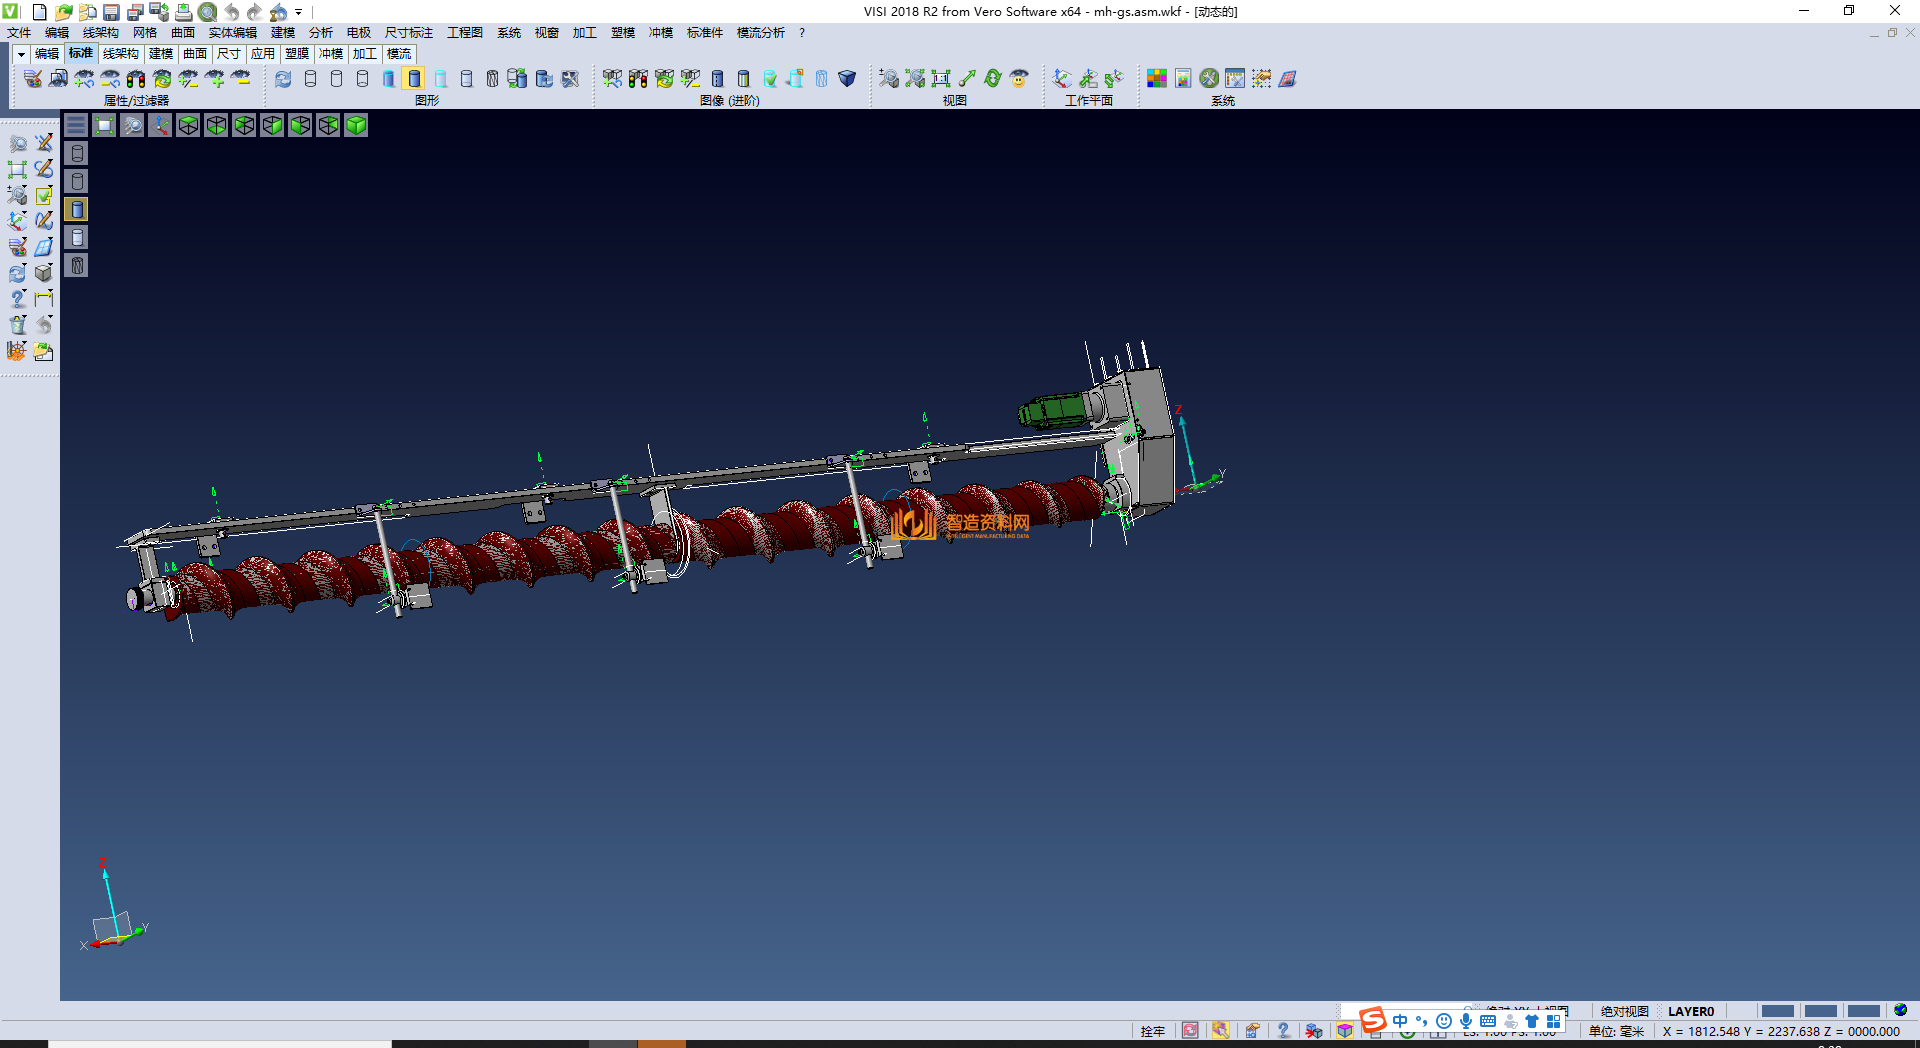The height and width of the screenshot is (1048, 1920).
Task: Click the Open file icon in quick access toolbar
Action: pyautogui.click(x=63, y=12)
